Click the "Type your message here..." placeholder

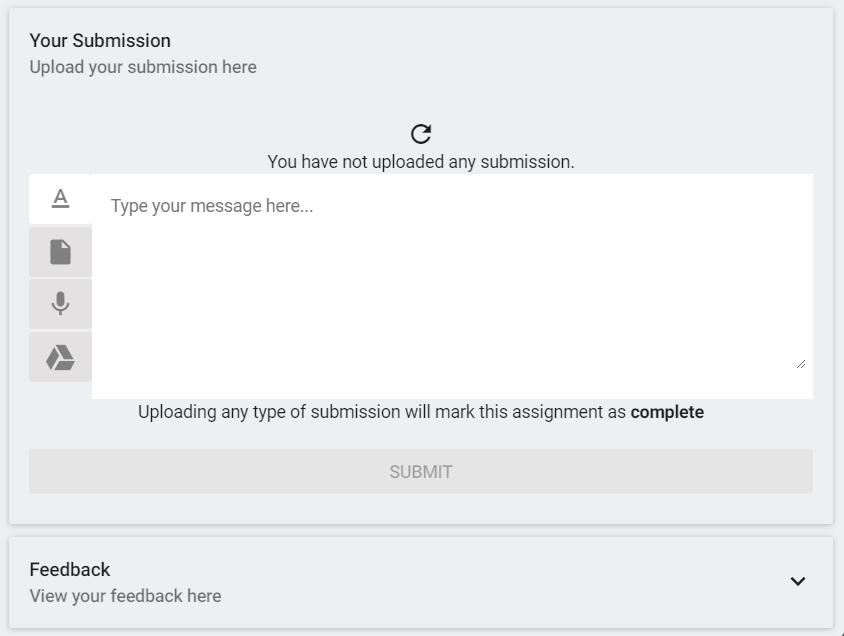pyautogui.click(x=212, y=206)
